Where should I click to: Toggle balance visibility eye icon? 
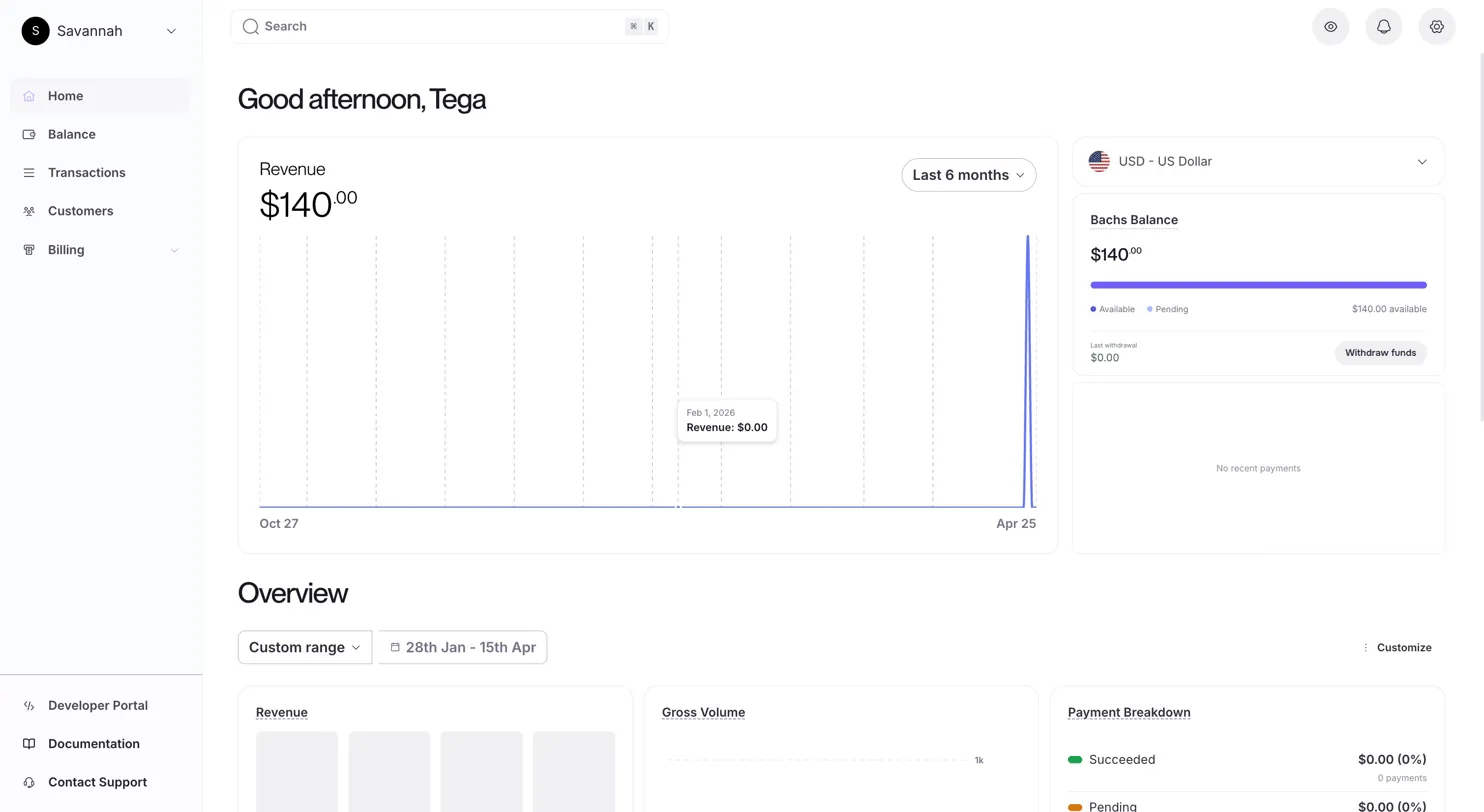[x=1331, y=27]
